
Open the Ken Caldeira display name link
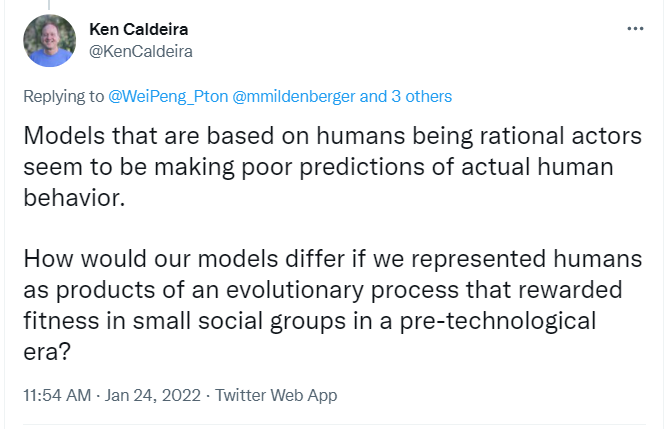(139, 30)
